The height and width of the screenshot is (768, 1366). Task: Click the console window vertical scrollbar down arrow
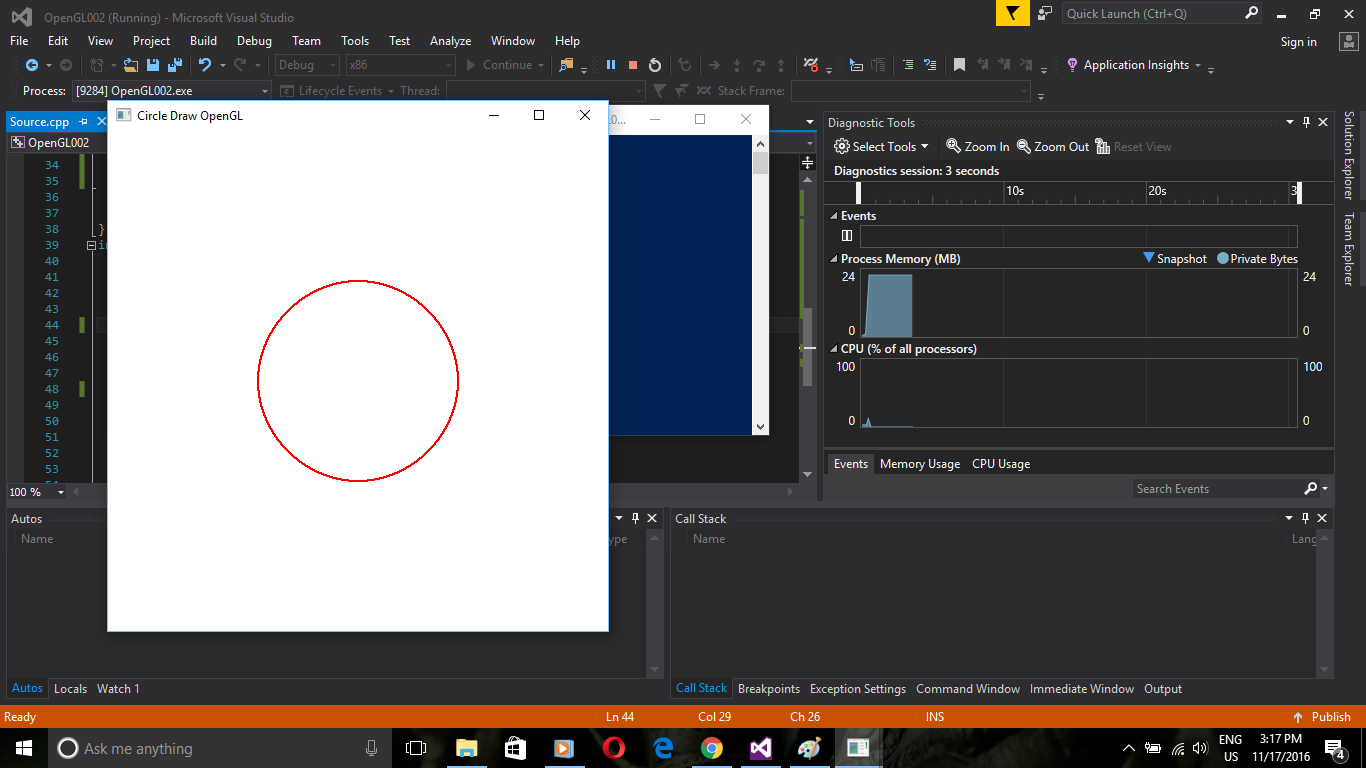[761, 427]
